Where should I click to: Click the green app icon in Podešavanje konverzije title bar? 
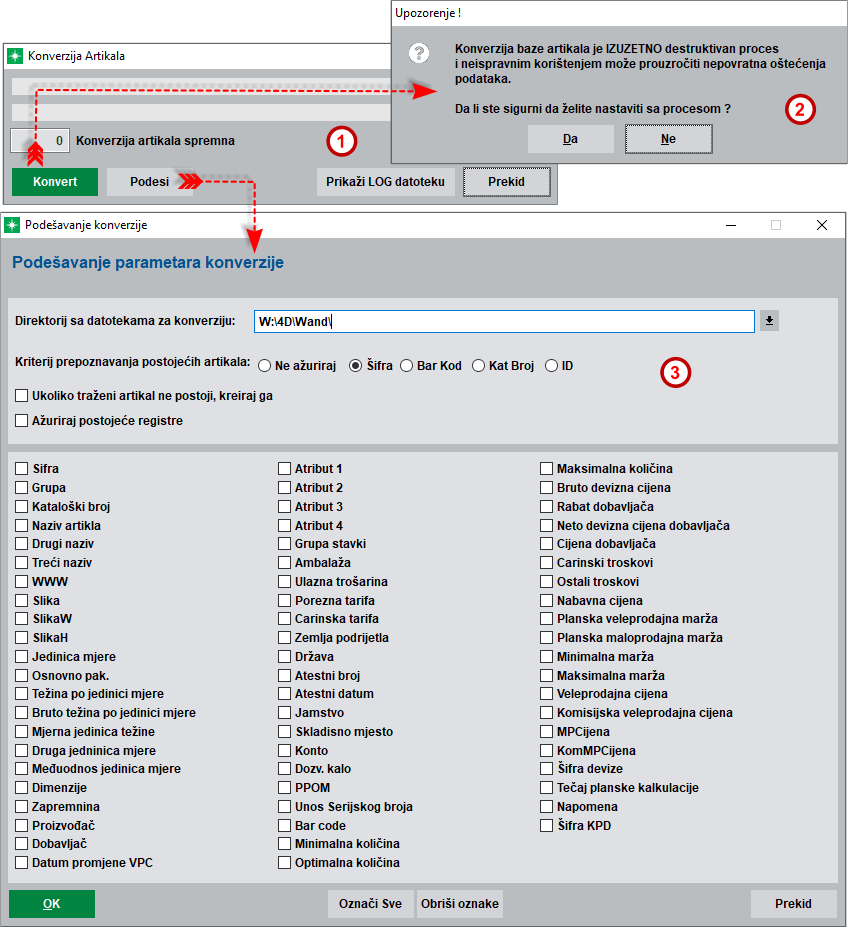coord(14,225)
